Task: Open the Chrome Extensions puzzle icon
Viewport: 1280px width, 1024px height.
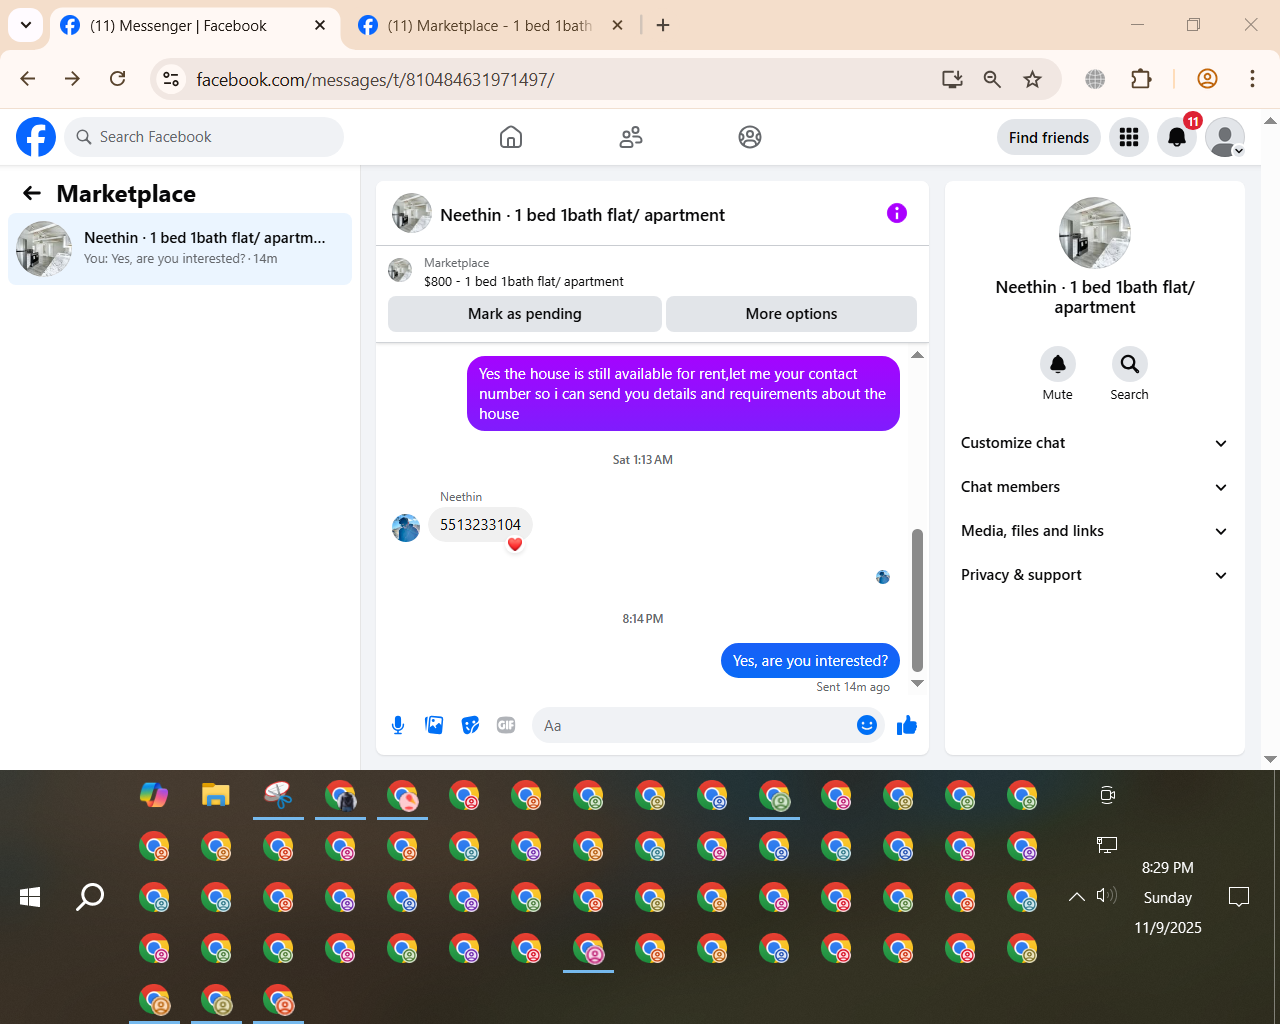Action: (1141, 79)
